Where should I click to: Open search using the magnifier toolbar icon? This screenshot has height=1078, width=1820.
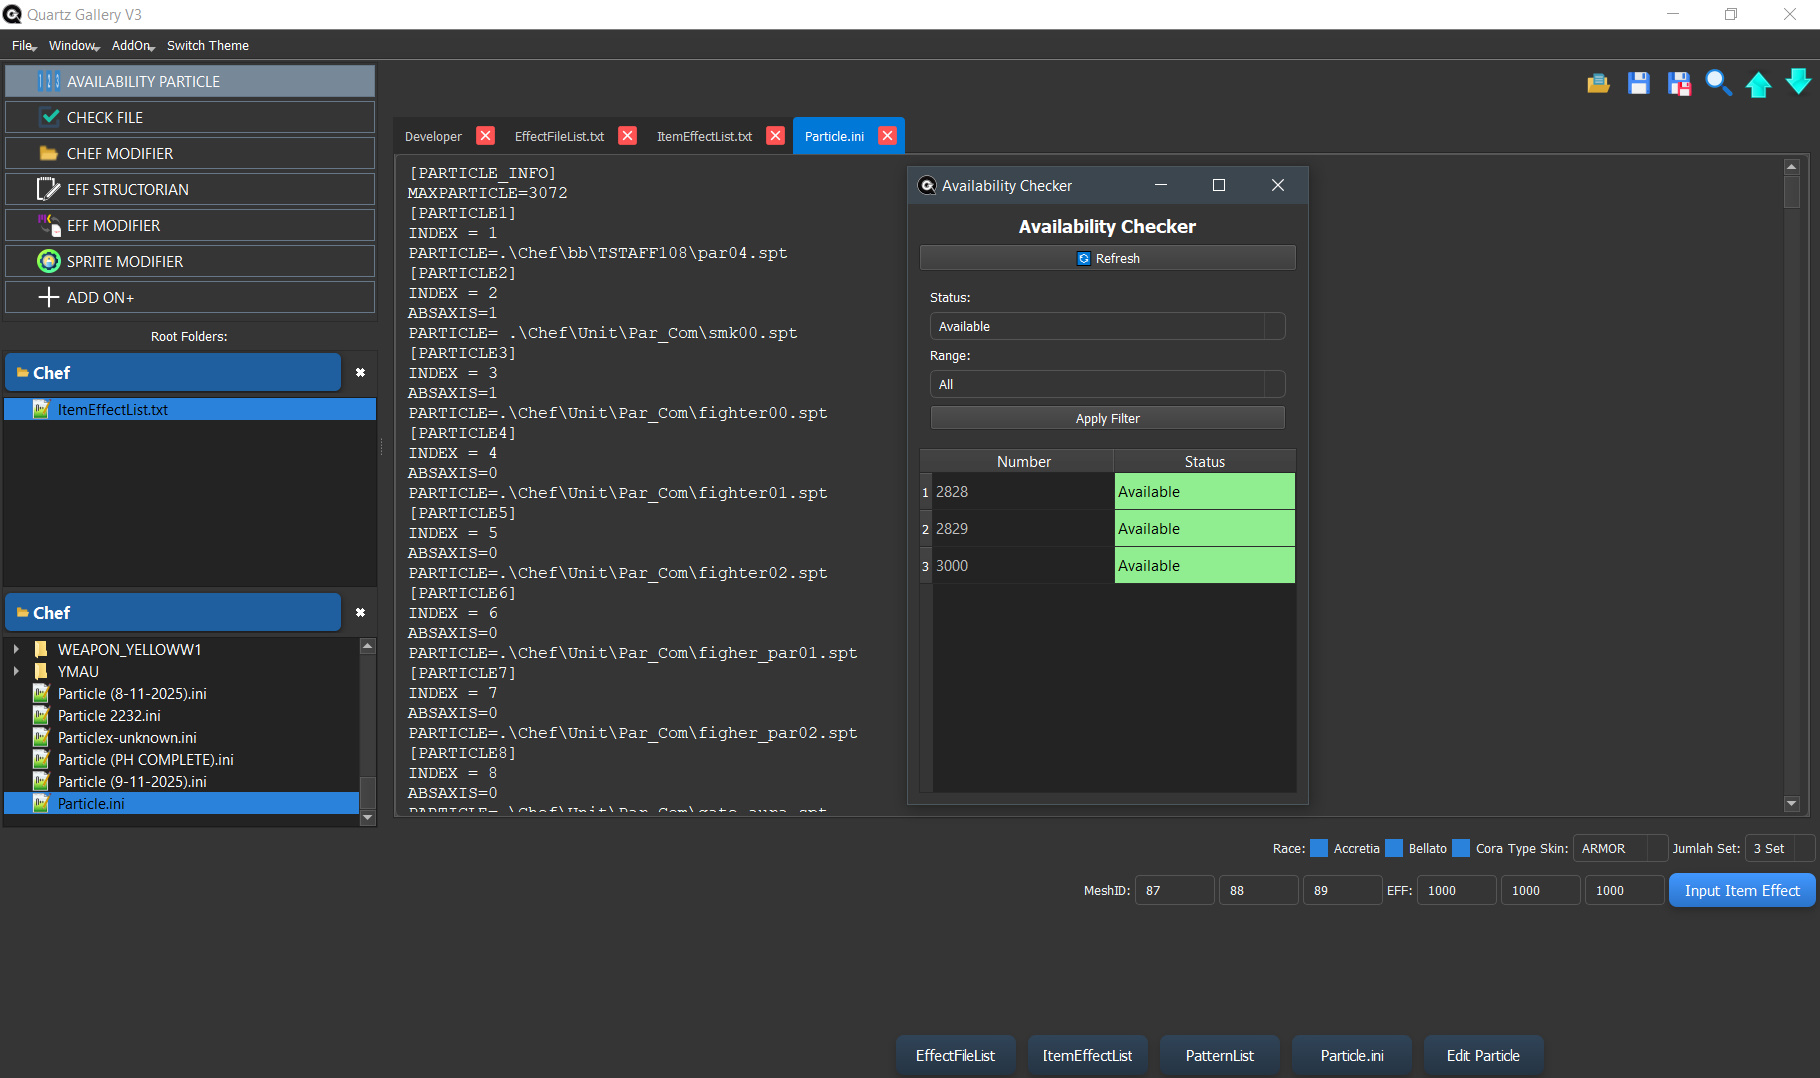pyautogui.click(x=1719, y=84)
